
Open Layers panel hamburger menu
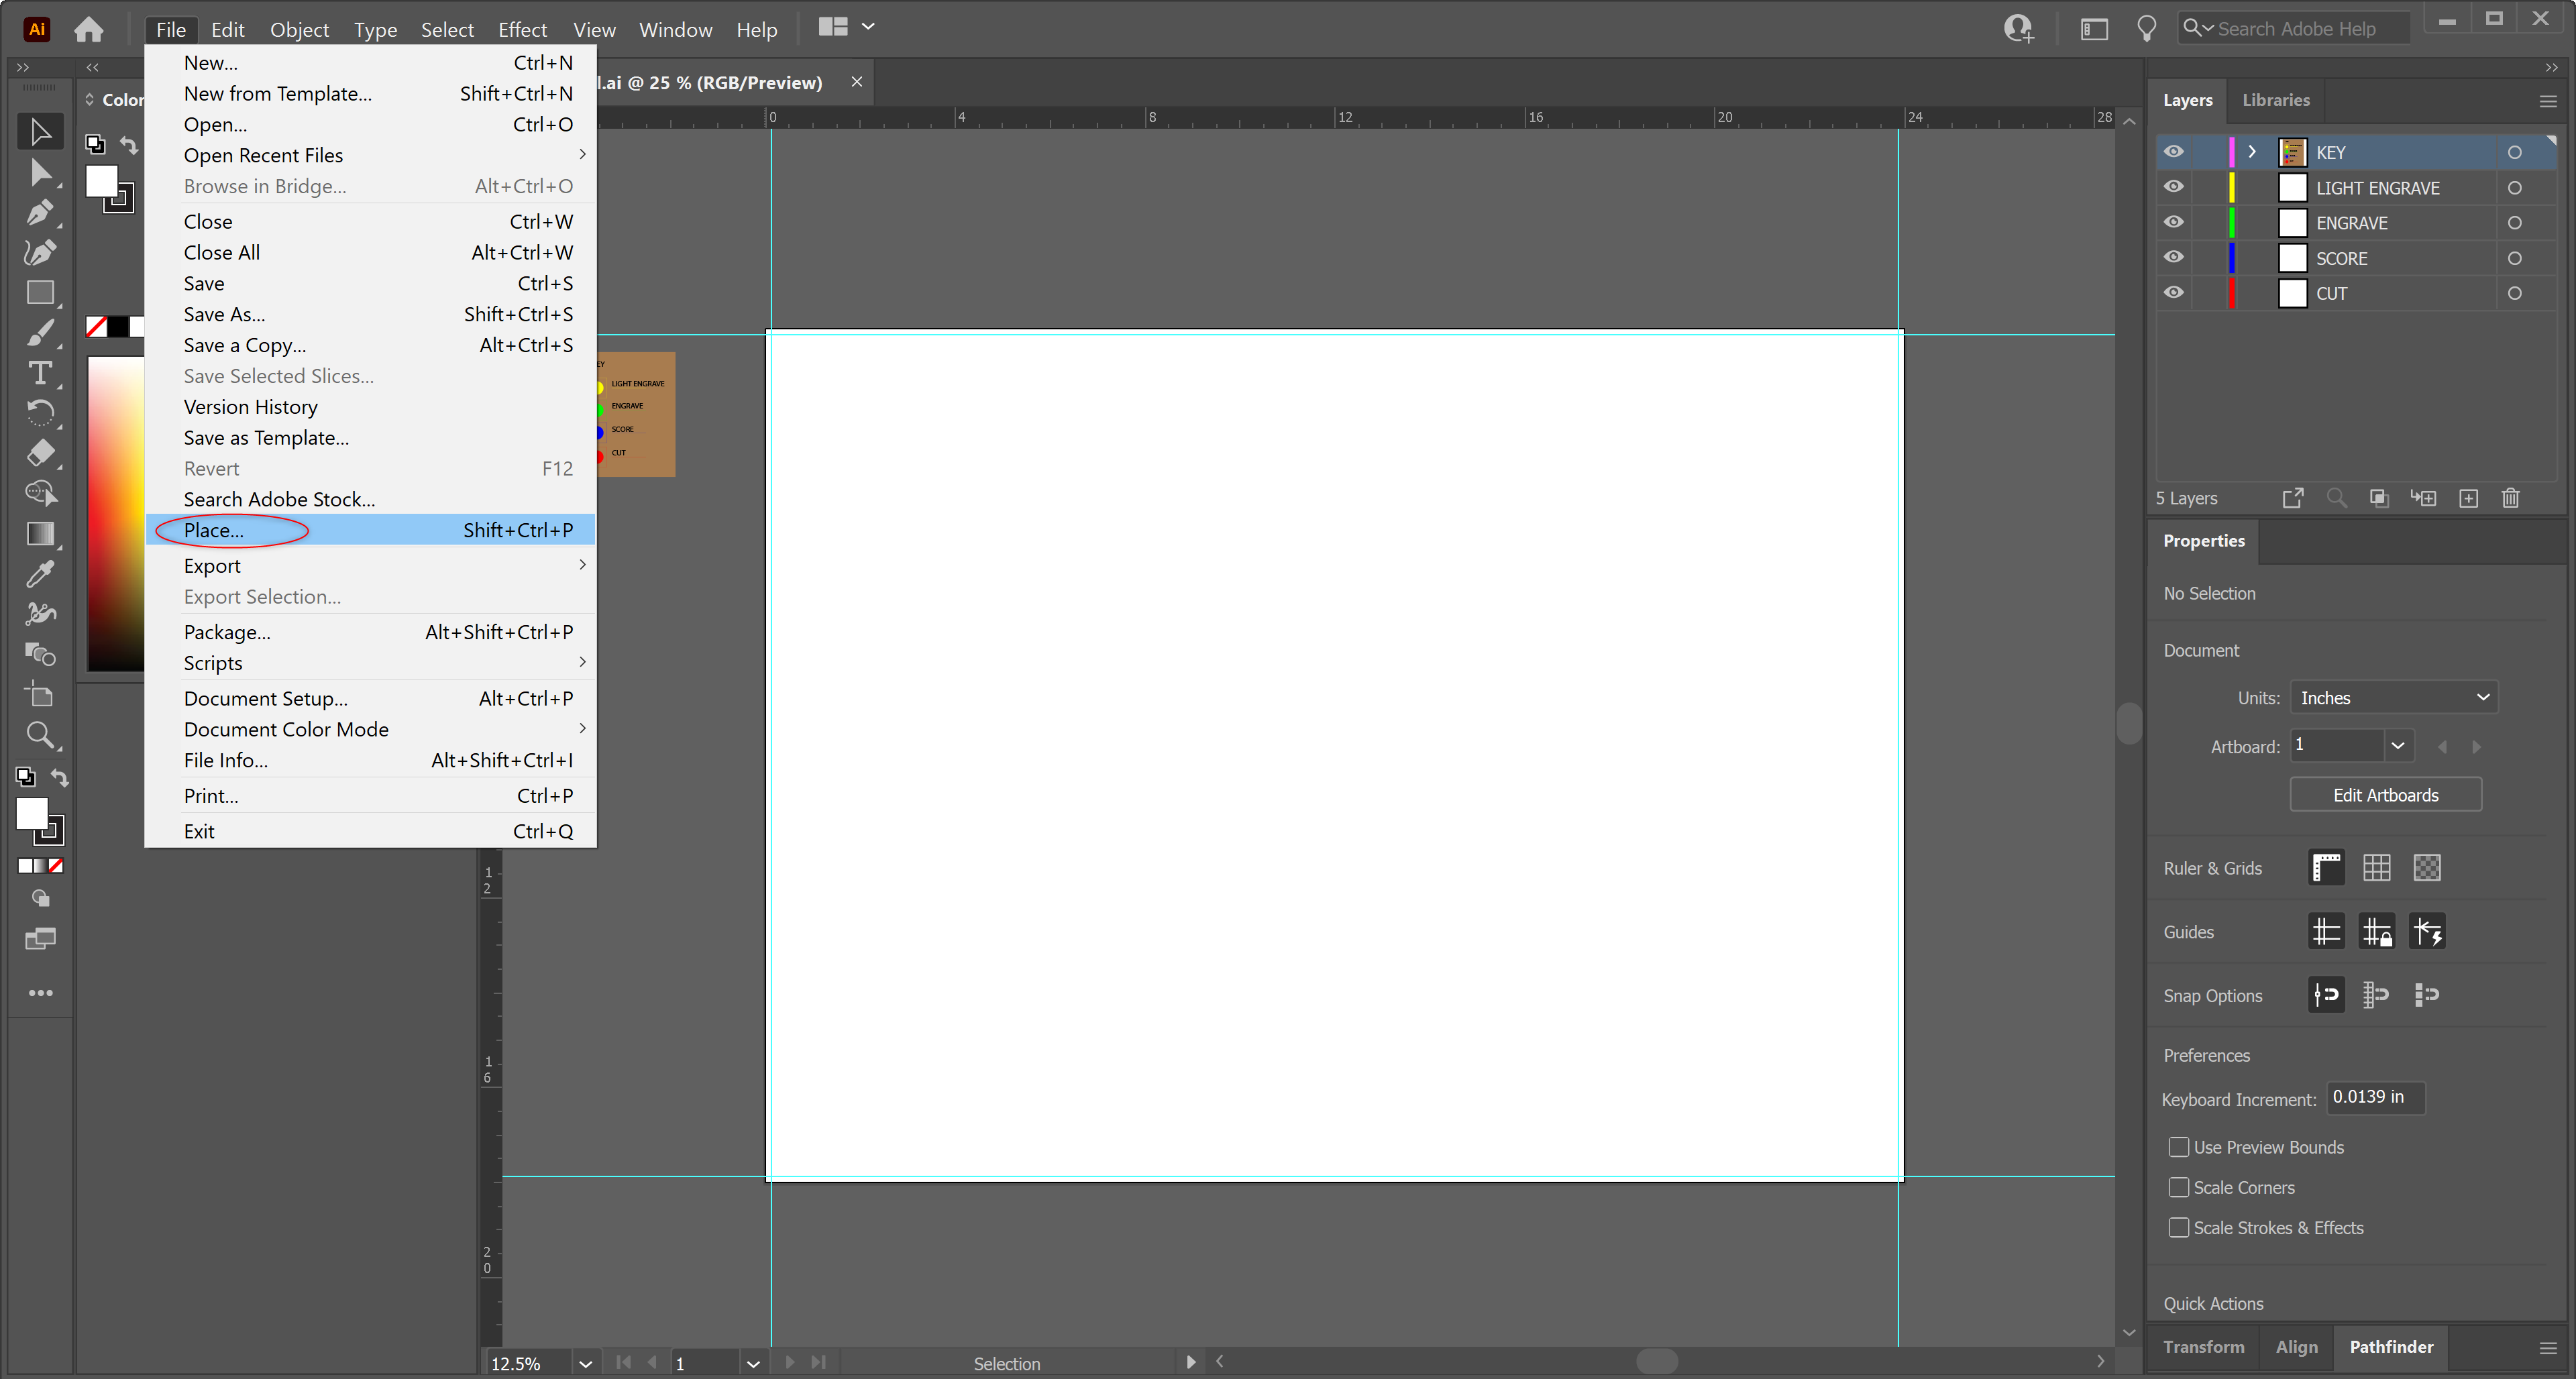tap(2547, 101)
